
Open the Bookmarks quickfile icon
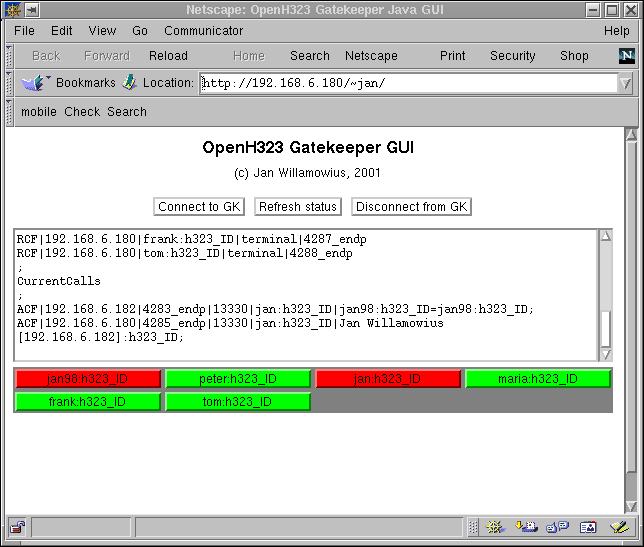(35, 83)
